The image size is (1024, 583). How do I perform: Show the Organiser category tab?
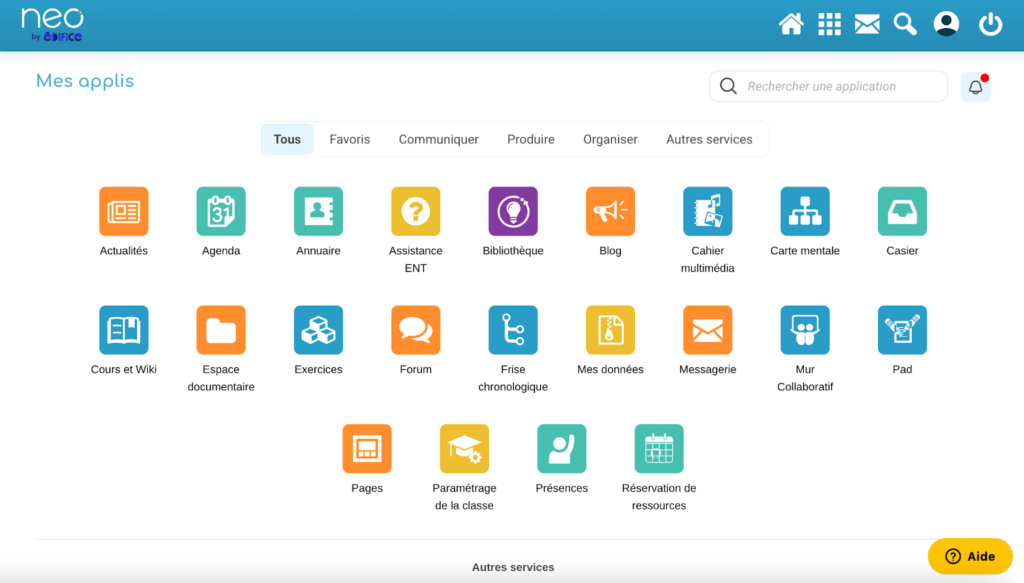coord(610,139)
